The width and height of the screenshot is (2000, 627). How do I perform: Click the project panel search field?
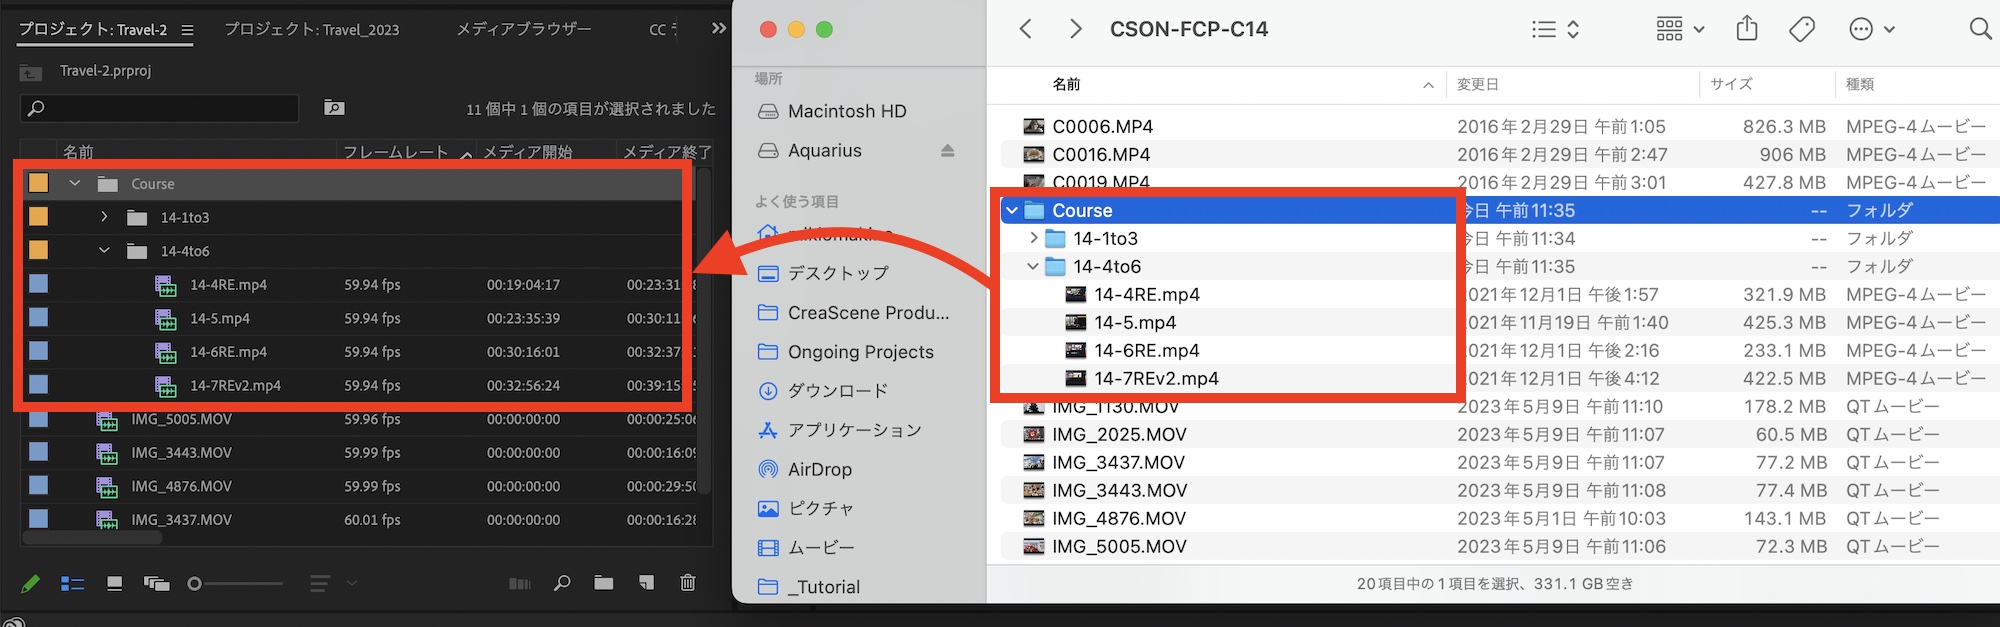click(x=160, y=108)
